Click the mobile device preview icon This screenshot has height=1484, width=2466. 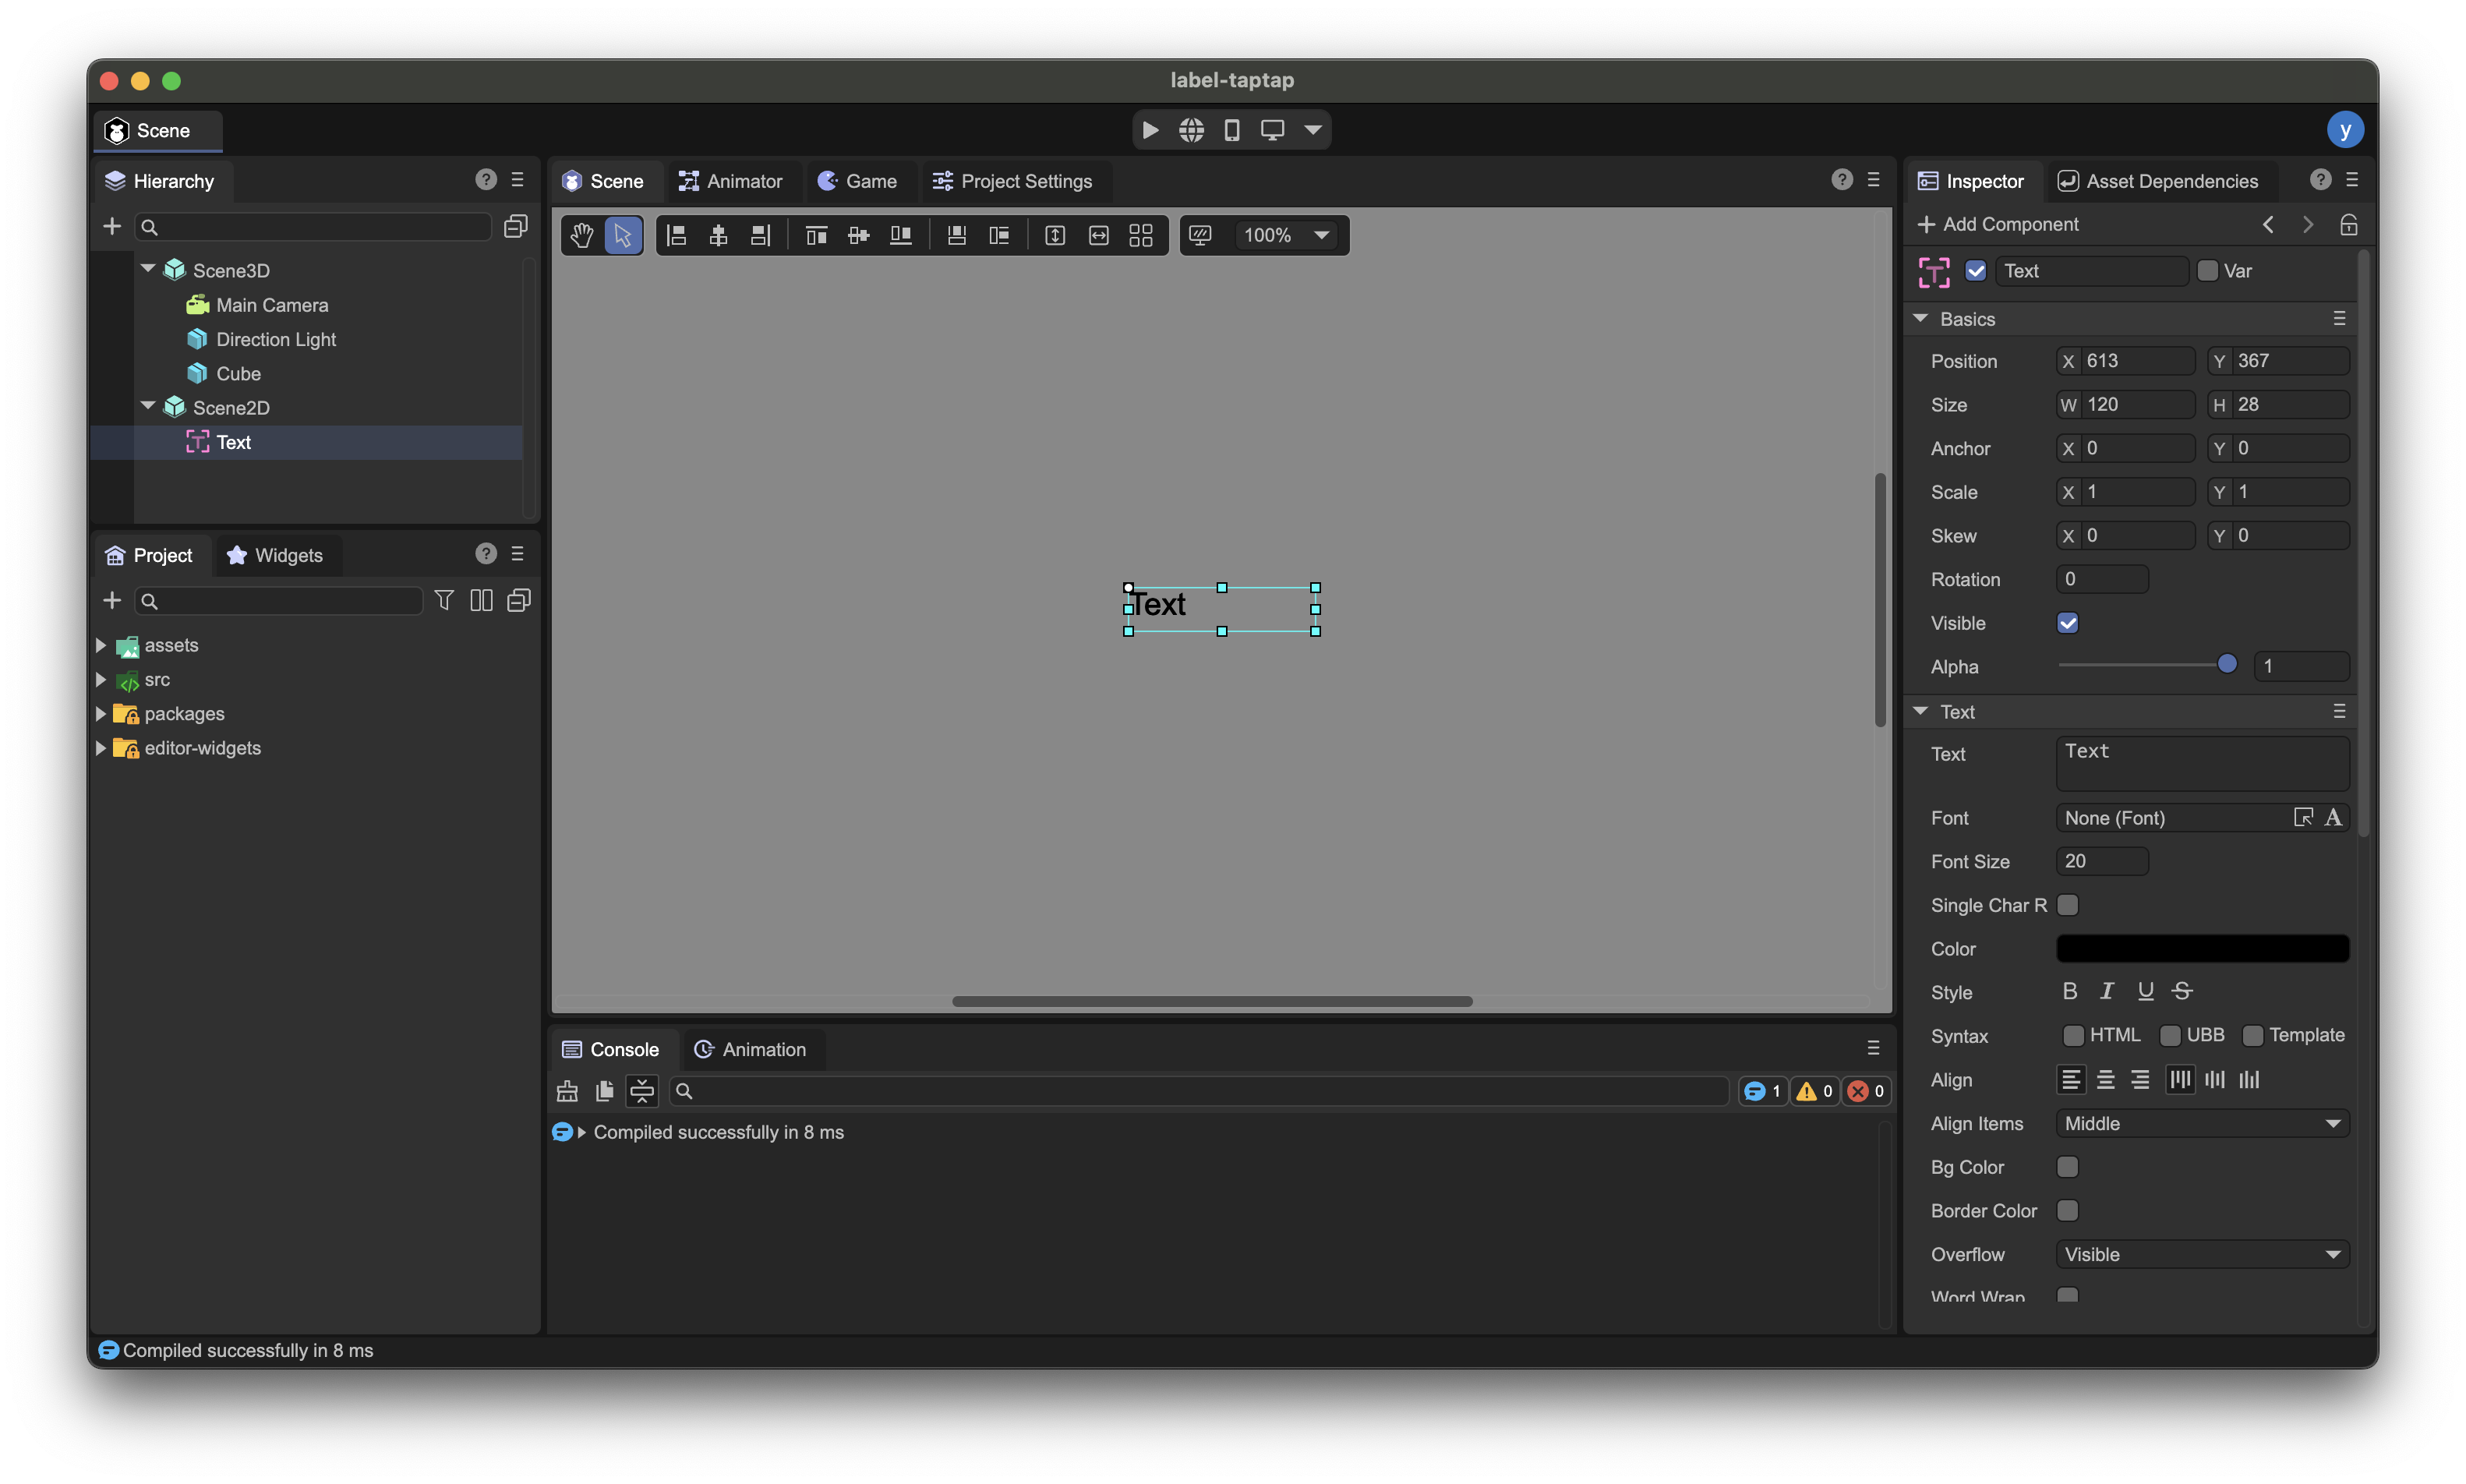click(1232, 130)
